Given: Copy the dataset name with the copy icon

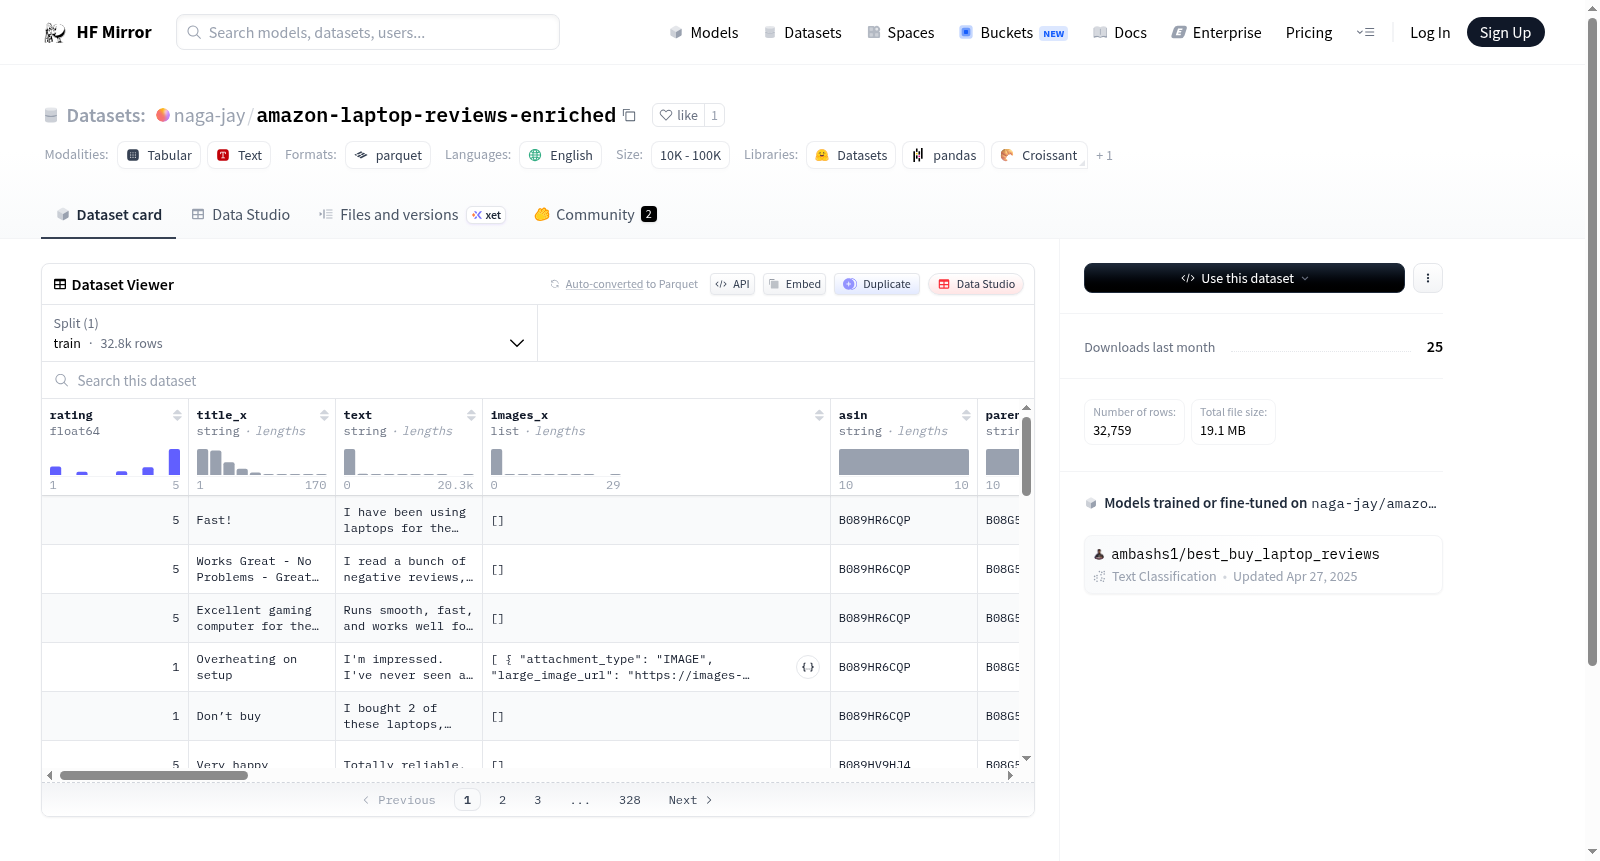Looking at the screenshot, I should pos(629,115).
